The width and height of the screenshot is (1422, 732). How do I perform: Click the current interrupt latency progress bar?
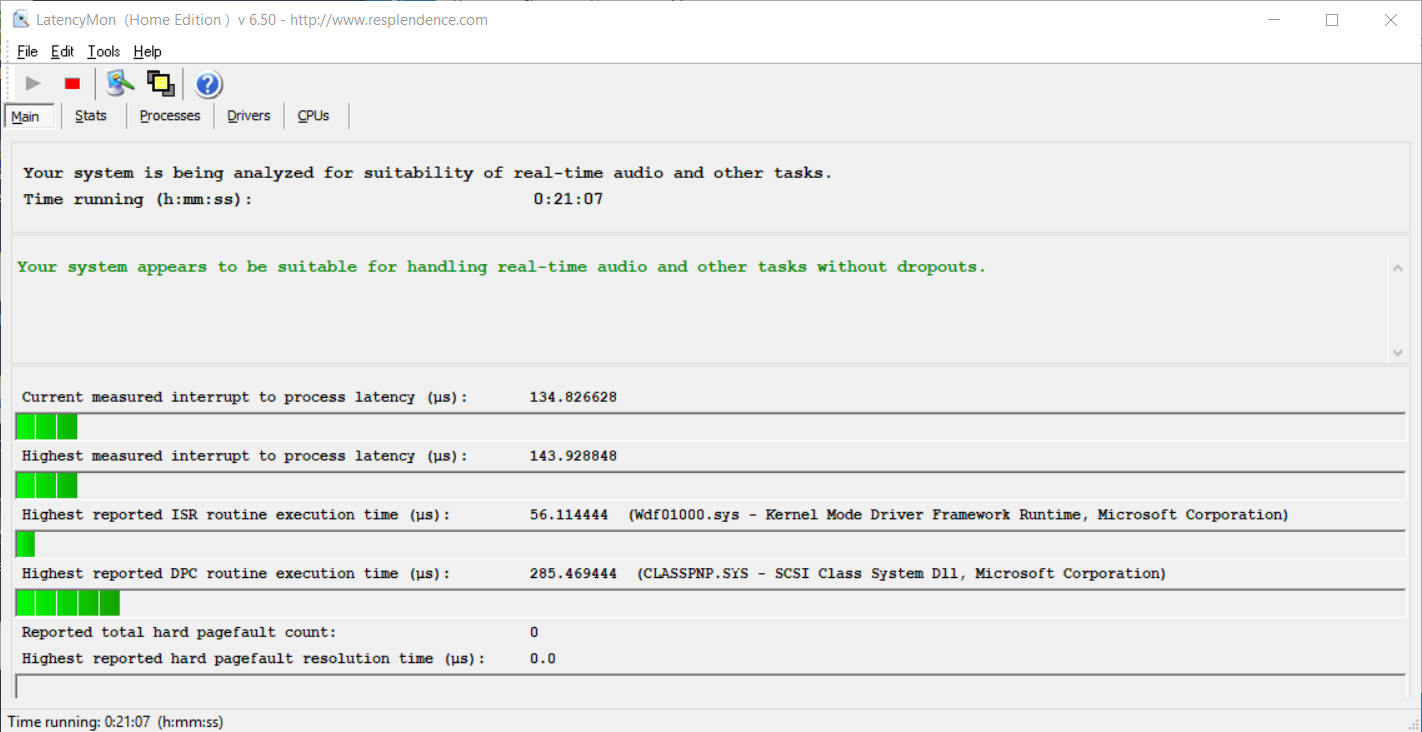[710, 426]
